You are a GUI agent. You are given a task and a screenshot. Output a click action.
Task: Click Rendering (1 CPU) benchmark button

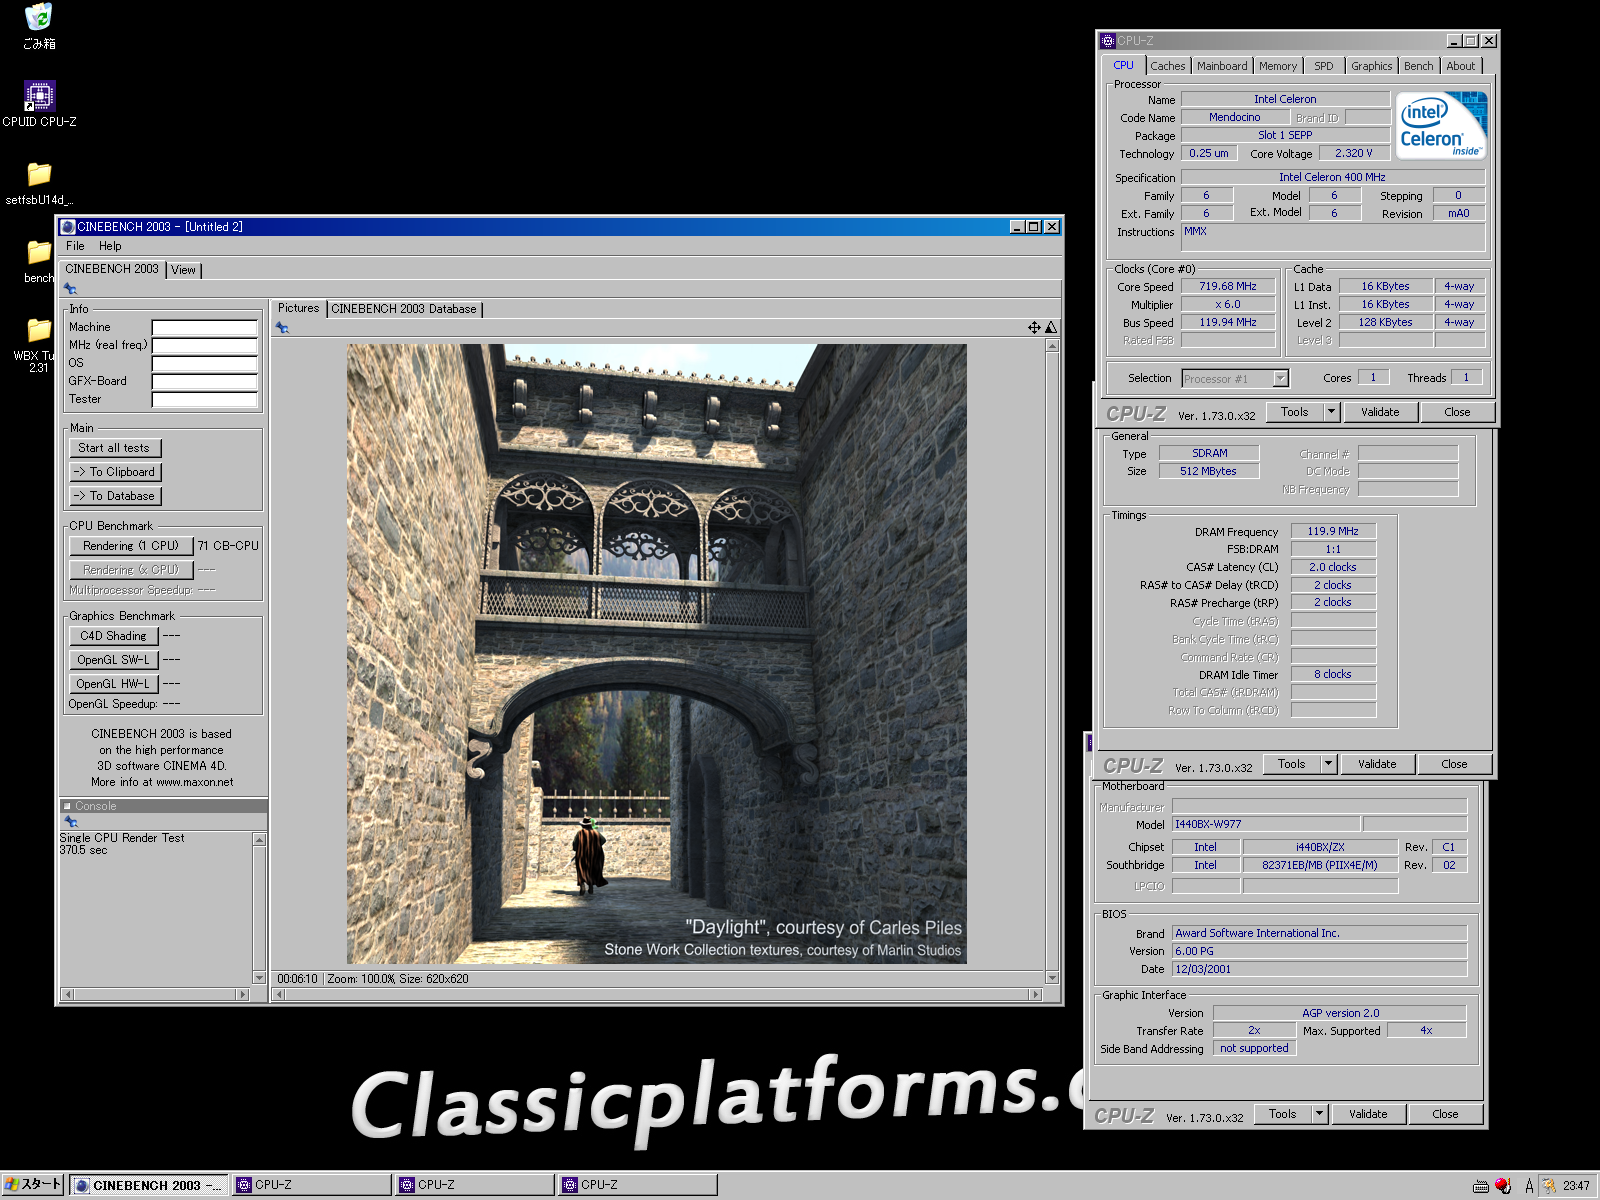pyautogui.click(x=131, y=546)
